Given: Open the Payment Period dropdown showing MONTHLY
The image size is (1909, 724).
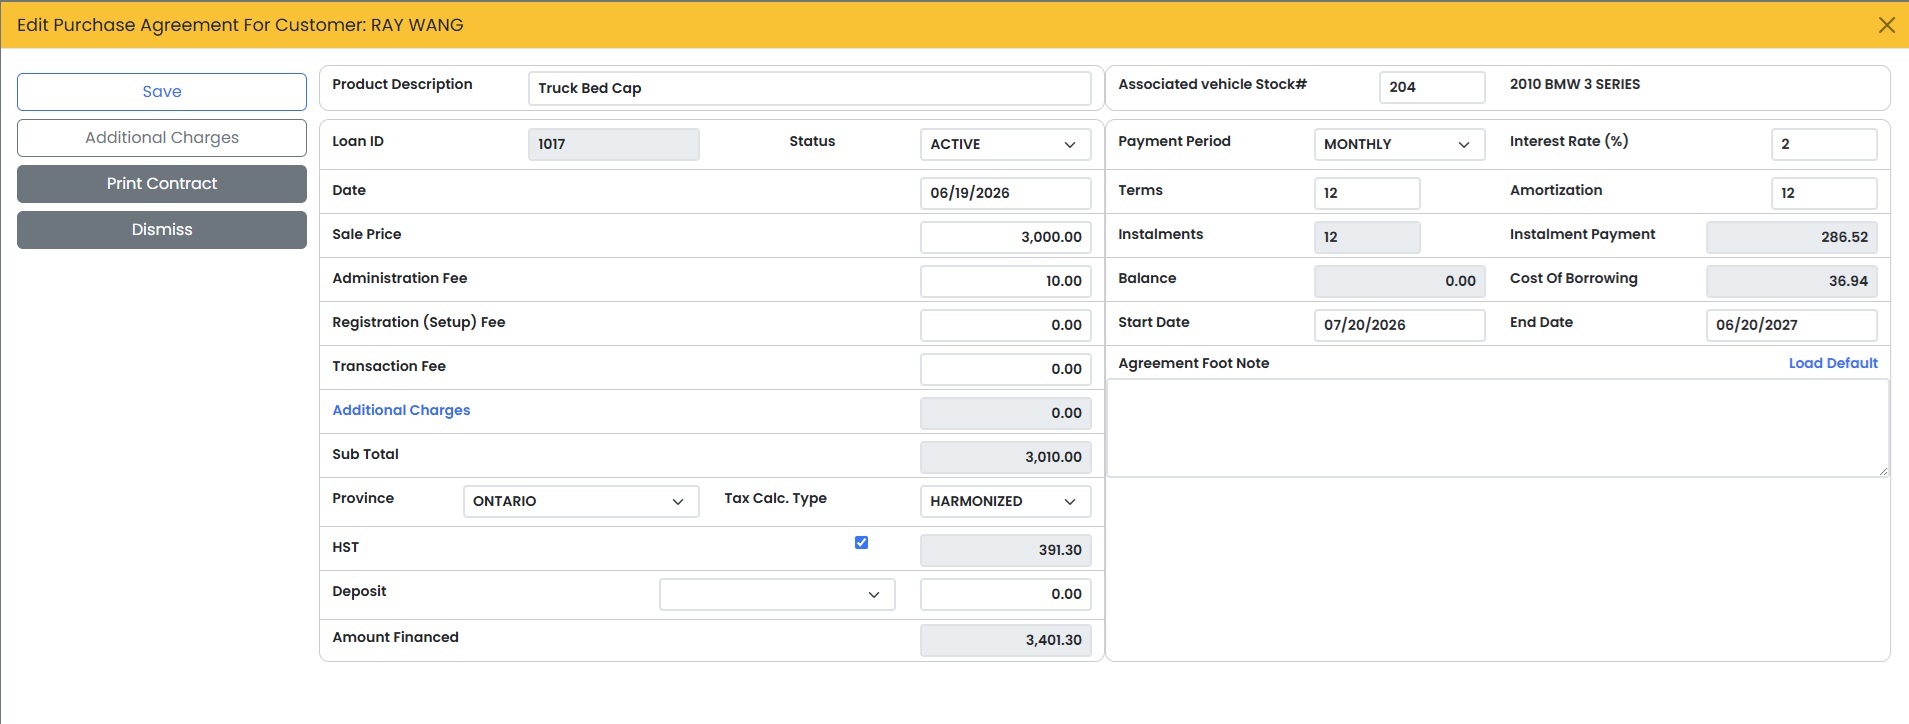Looking at the screenshot, I should (1399, 144).
